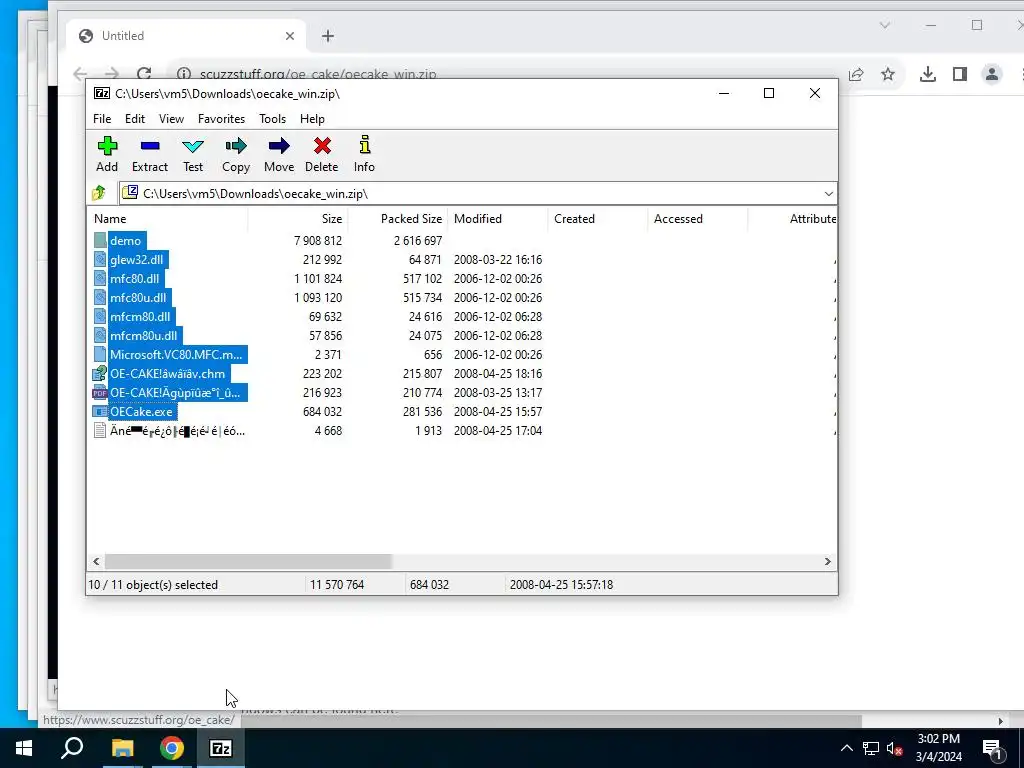Show hidden system tray icons chevron
The width and height of the screenshot is (1024, 768).
[x=846, y=748]
